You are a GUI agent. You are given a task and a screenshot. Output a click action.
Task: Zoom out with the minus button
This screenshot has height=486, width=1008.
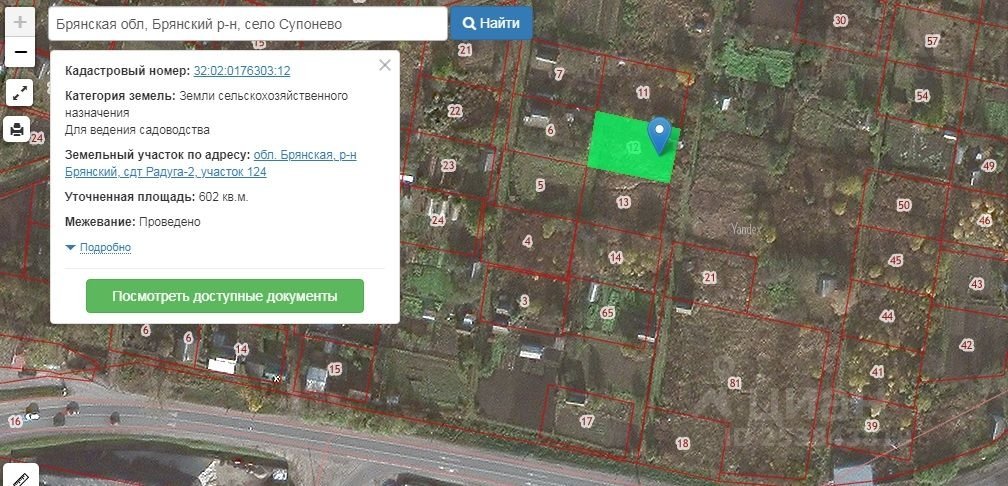(x=20, y=52)
